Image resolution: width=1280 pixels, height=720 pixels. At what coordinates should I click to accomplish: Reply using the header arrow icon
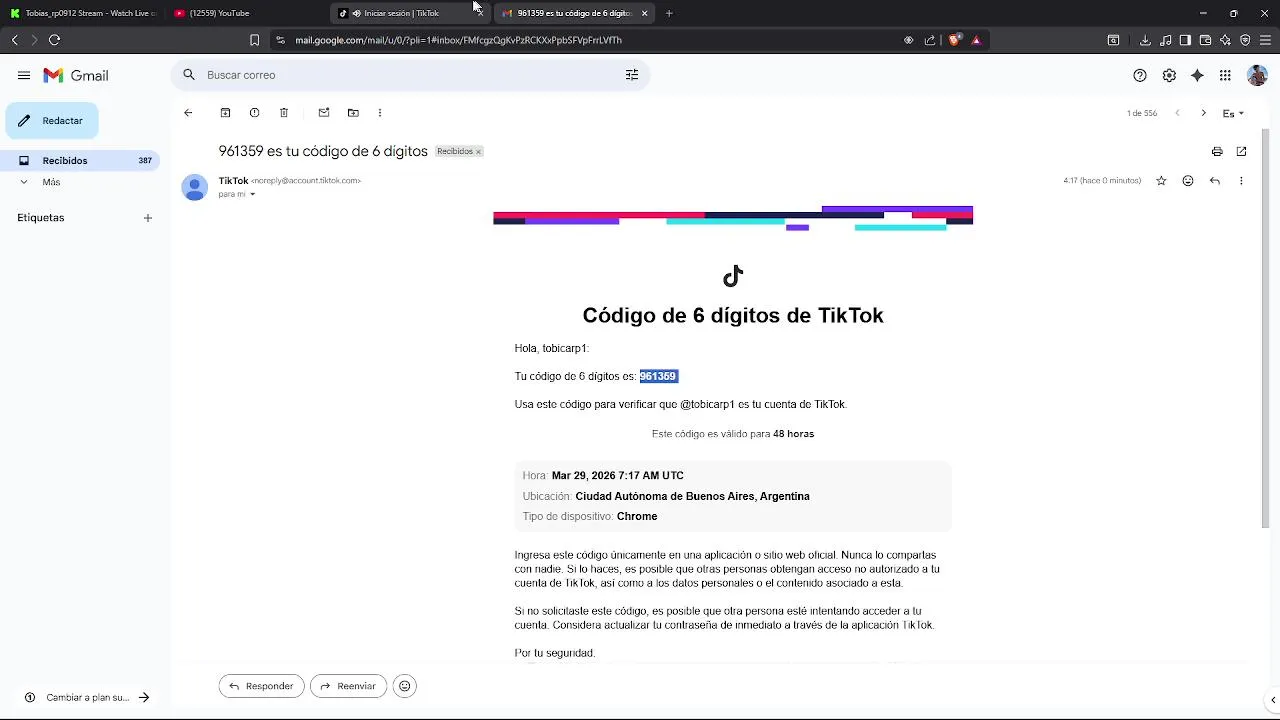[x=1214, y=181]
